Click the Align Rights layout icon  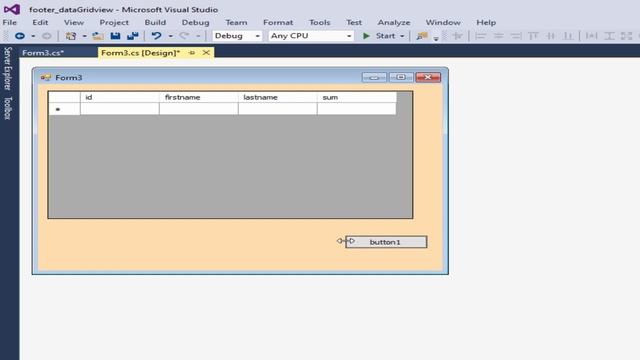[516, 36]
